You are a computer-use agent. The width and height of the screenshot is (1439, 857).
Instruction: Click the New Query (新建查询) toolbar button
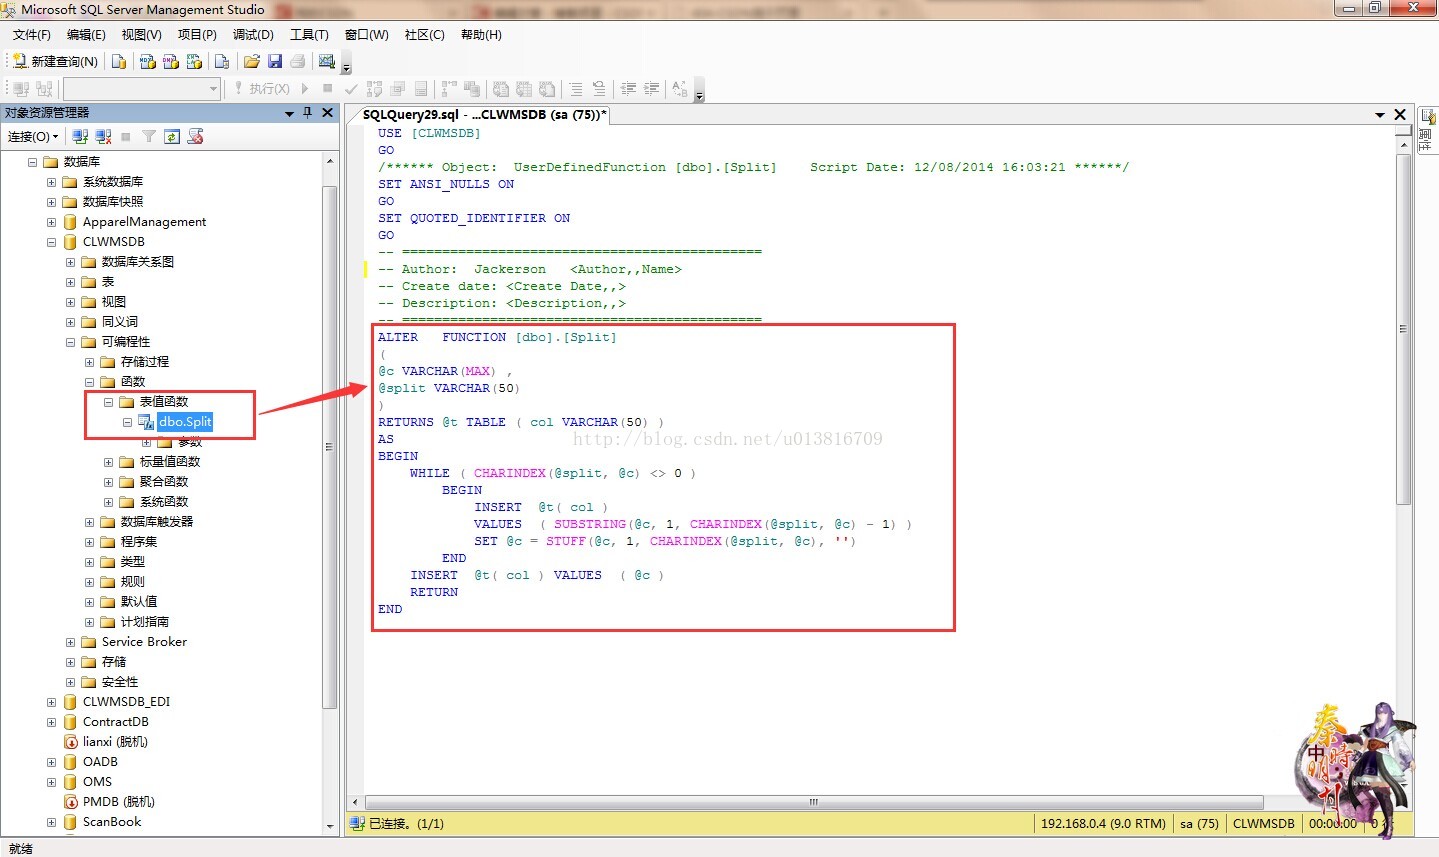[x=55, y=61]
